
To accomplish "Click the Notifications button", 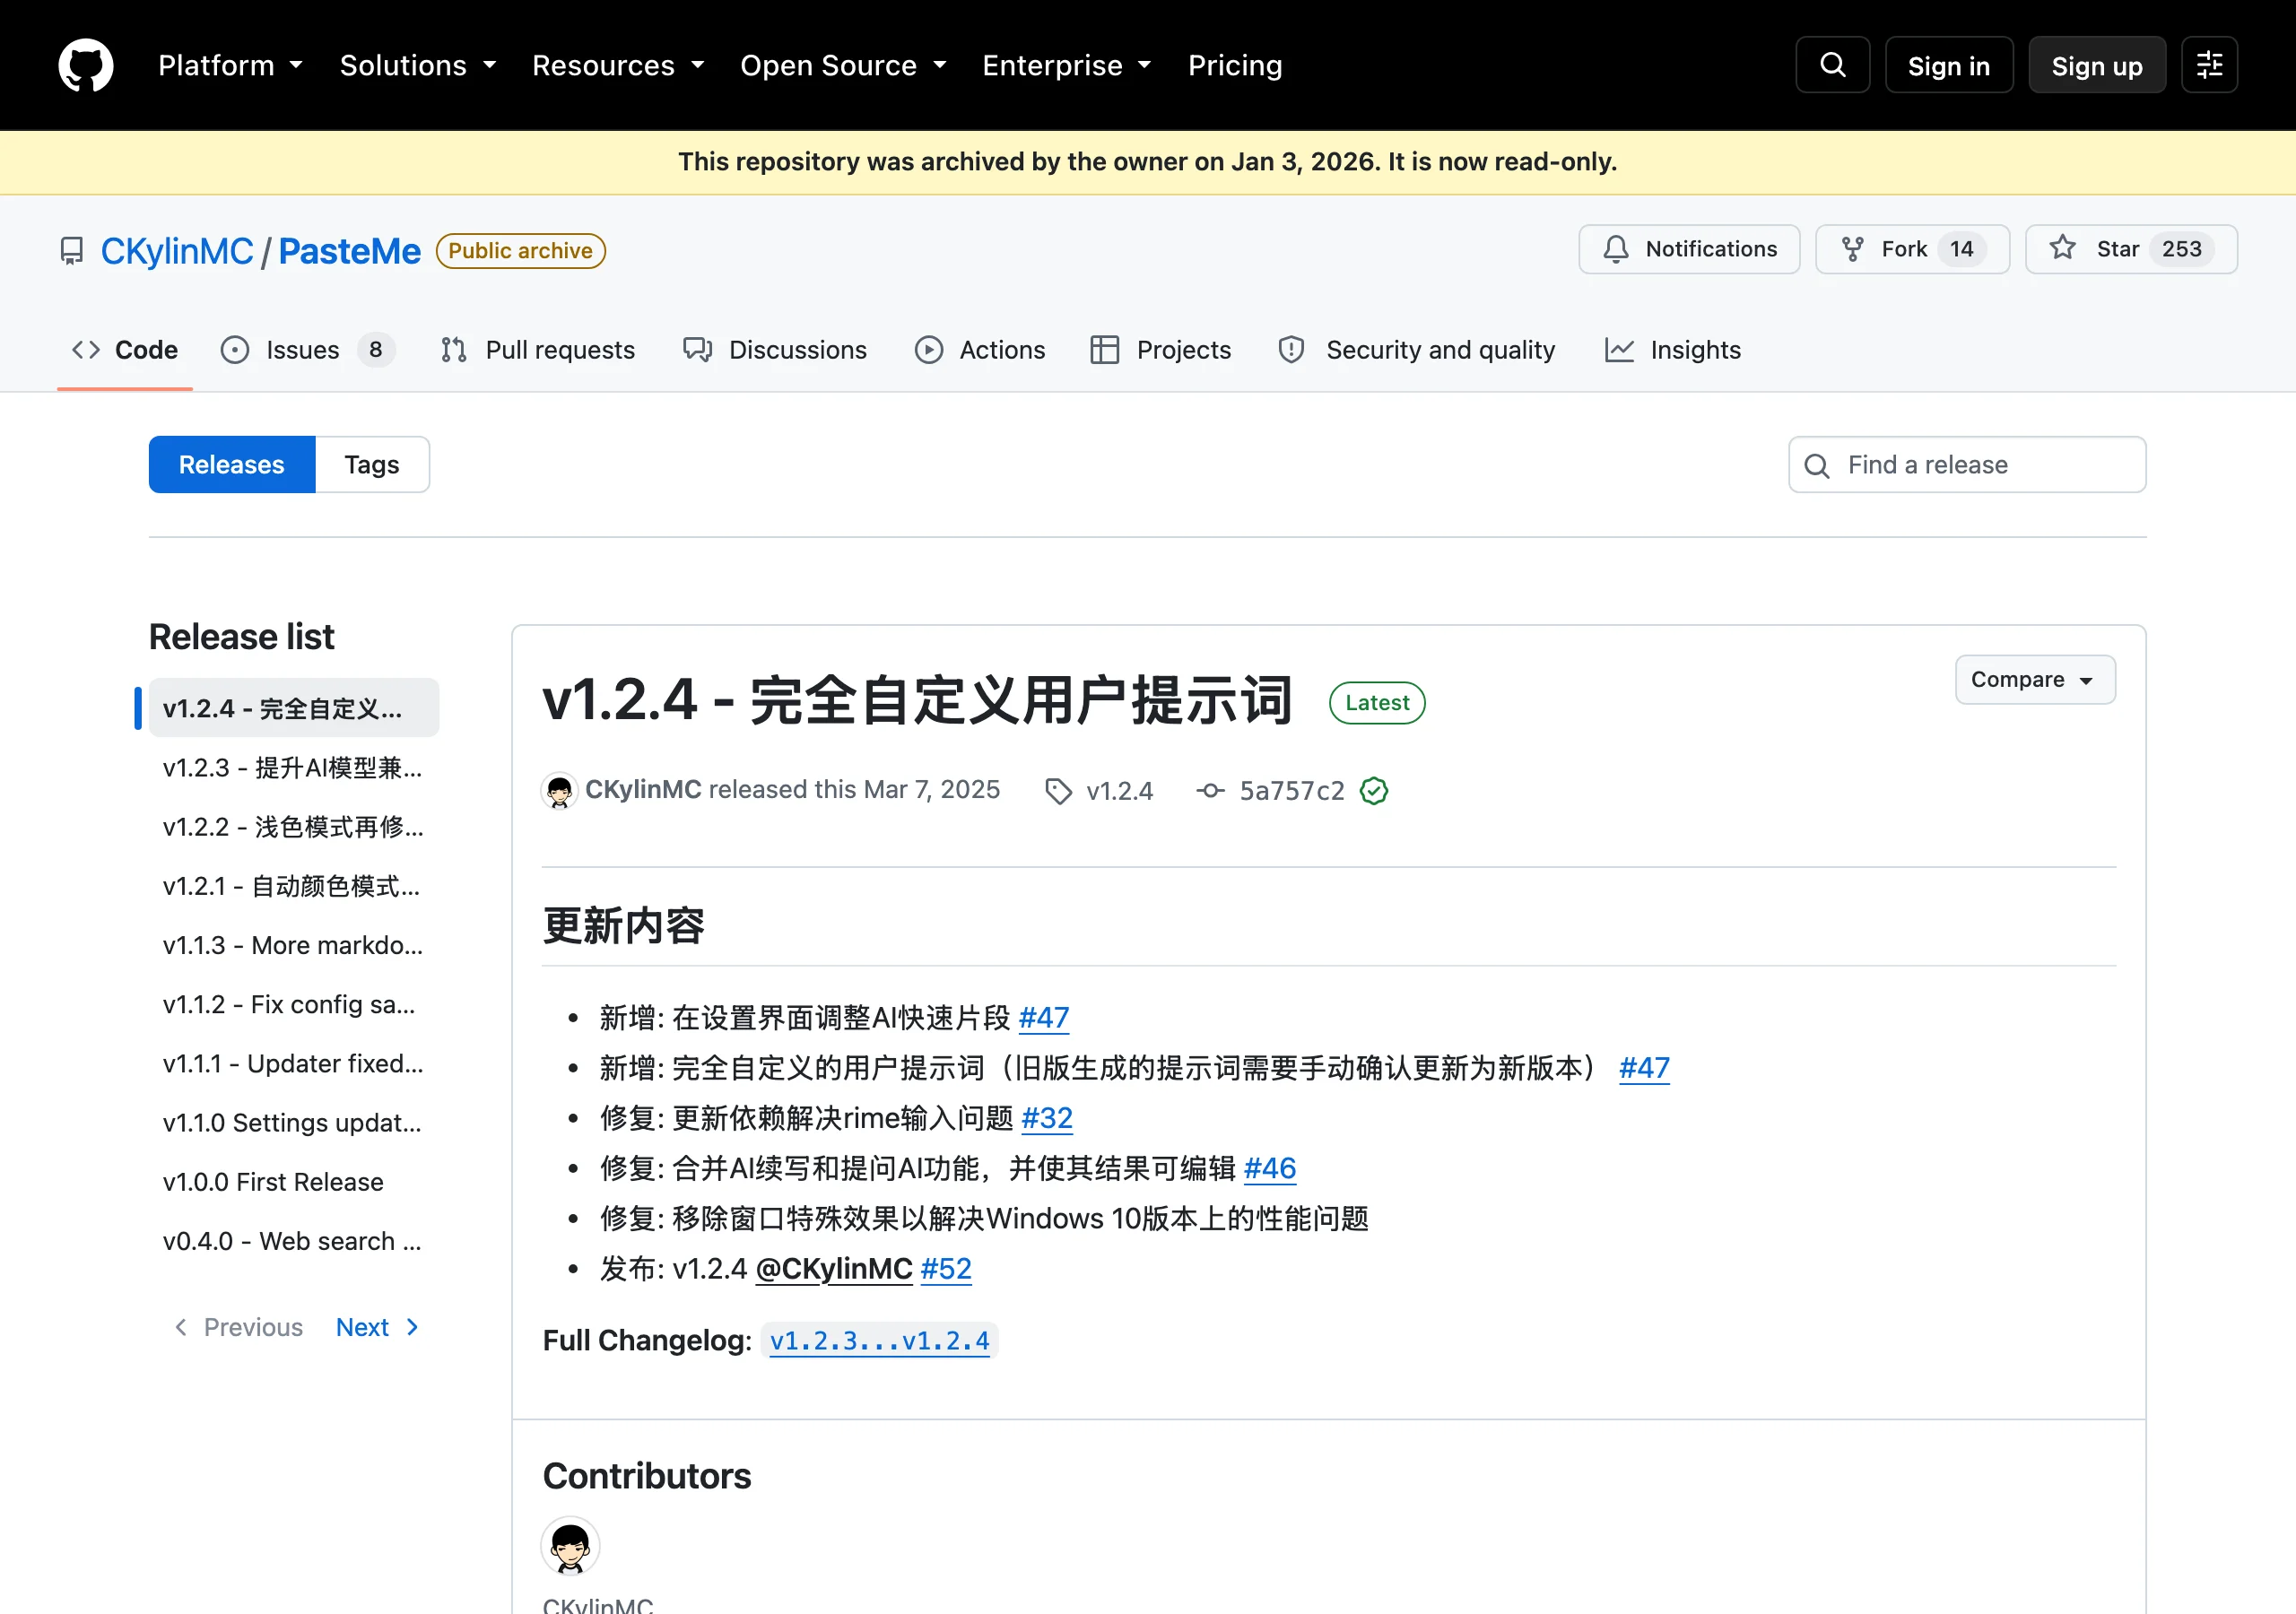I will click(1689, 249).
